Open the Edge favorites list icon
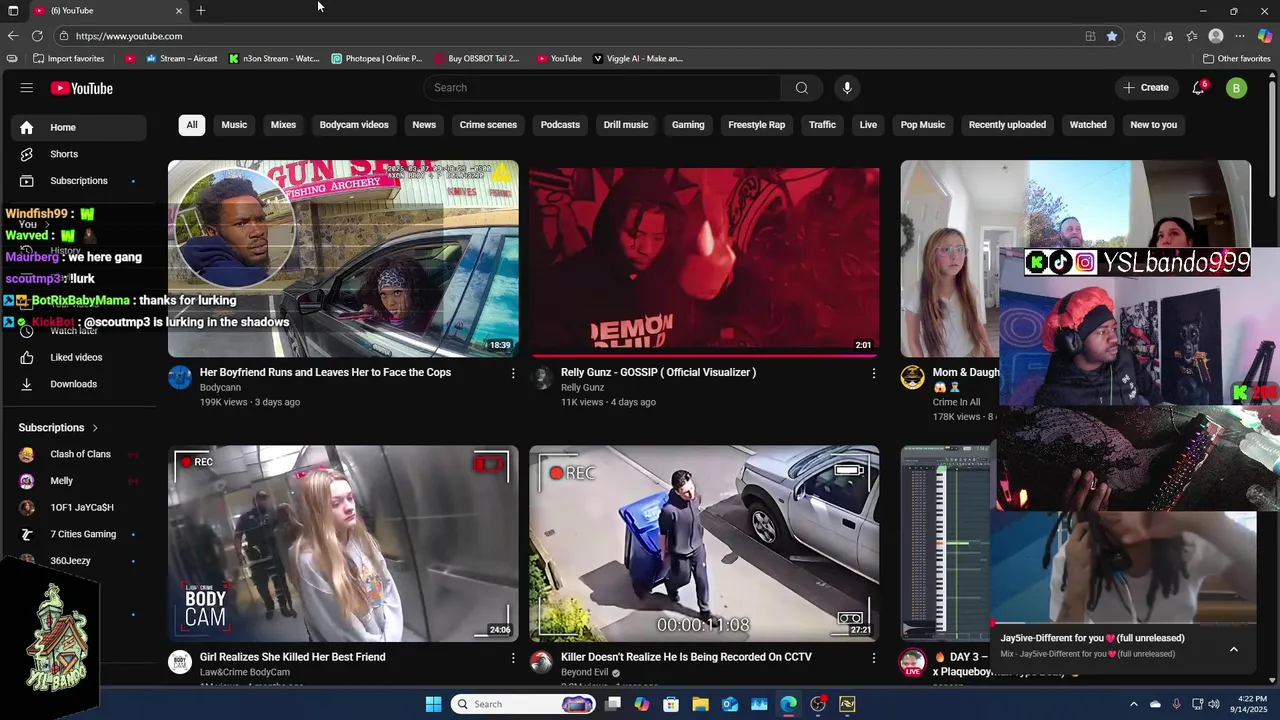 tap(1192, 36)
